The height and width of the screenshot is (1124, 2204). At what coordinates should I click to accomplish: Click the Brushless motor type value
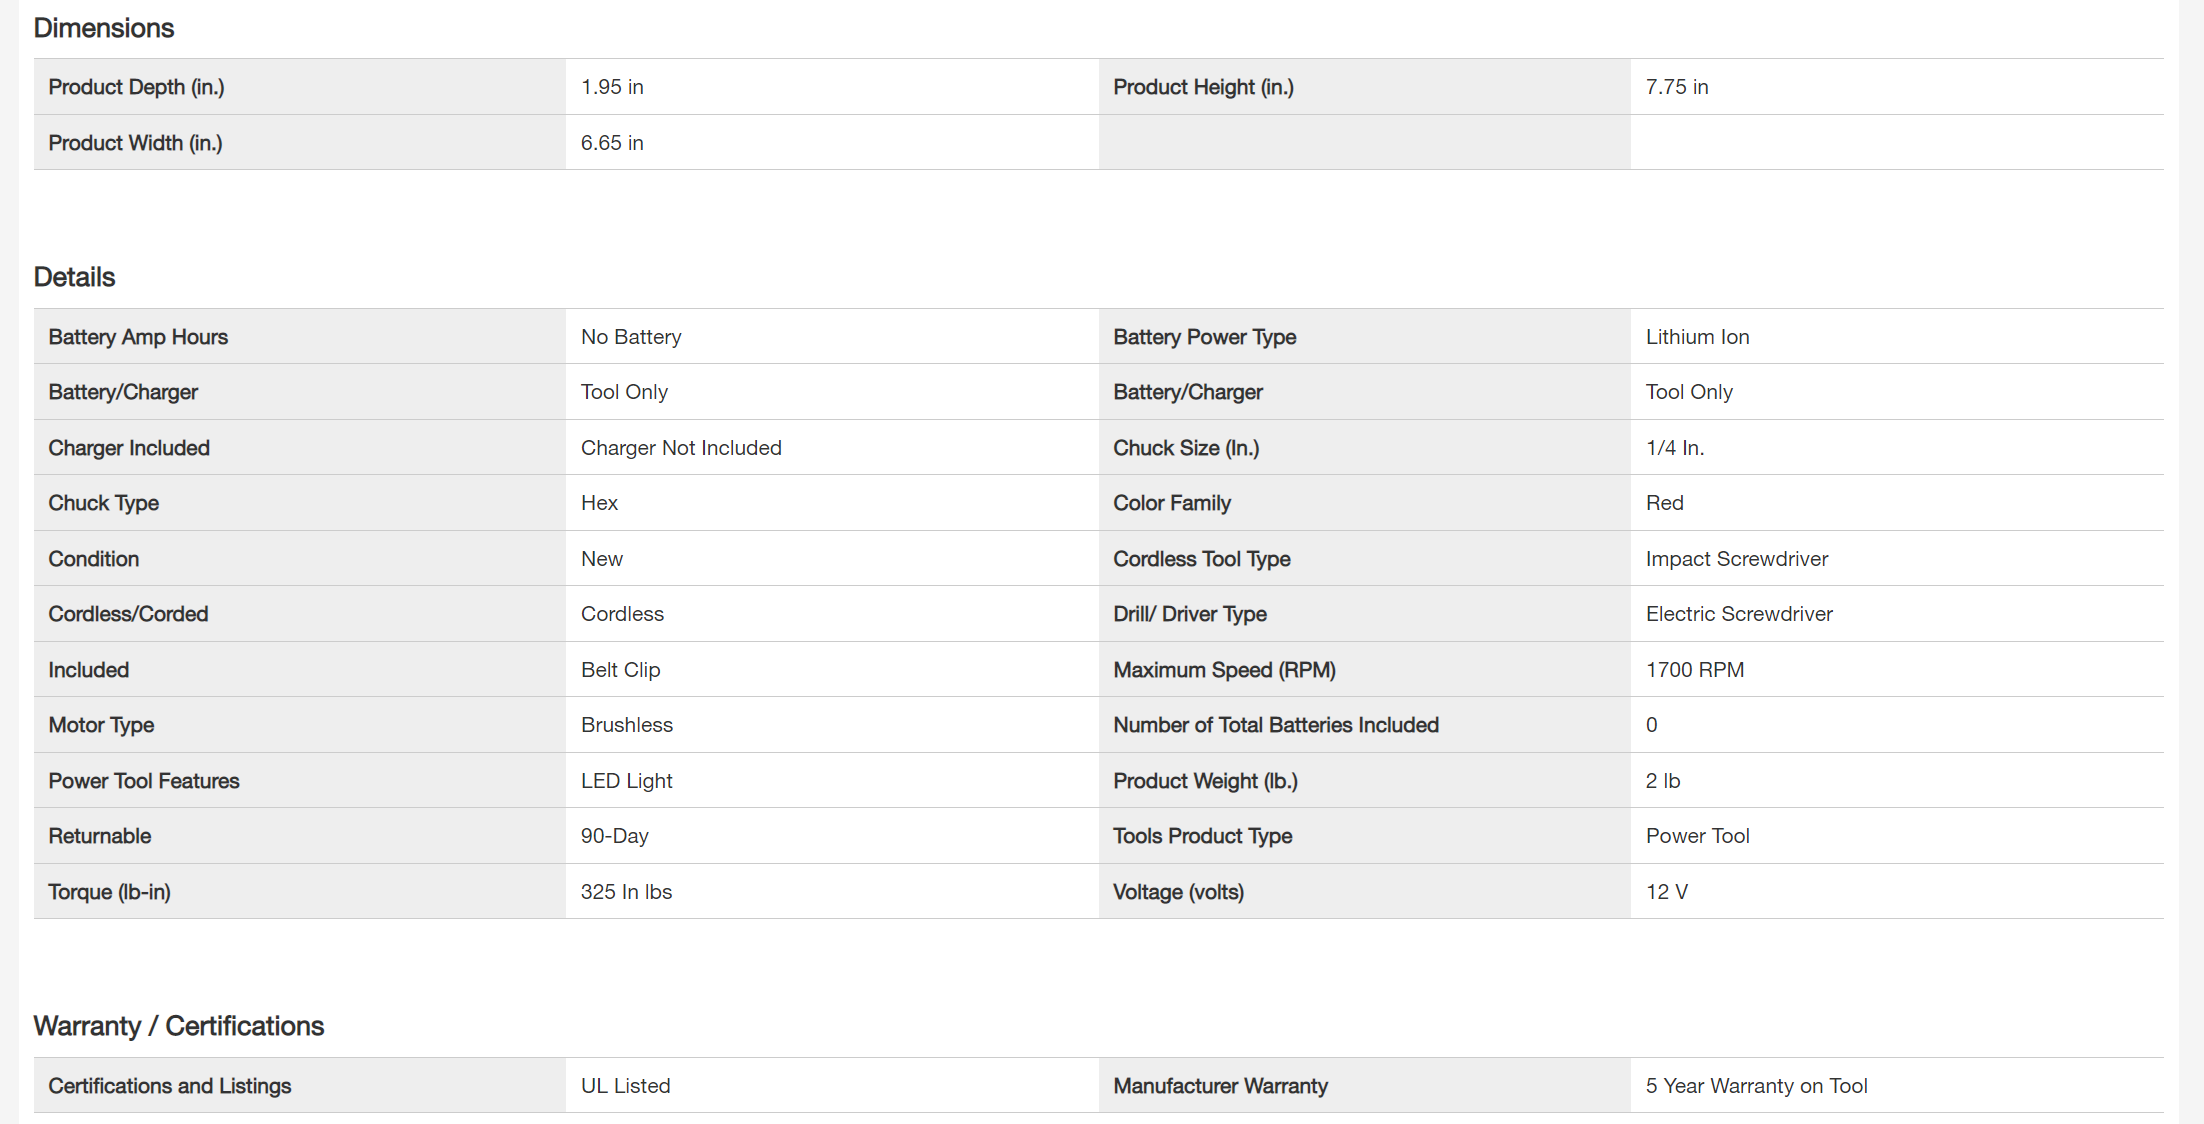tap(627, 725)
